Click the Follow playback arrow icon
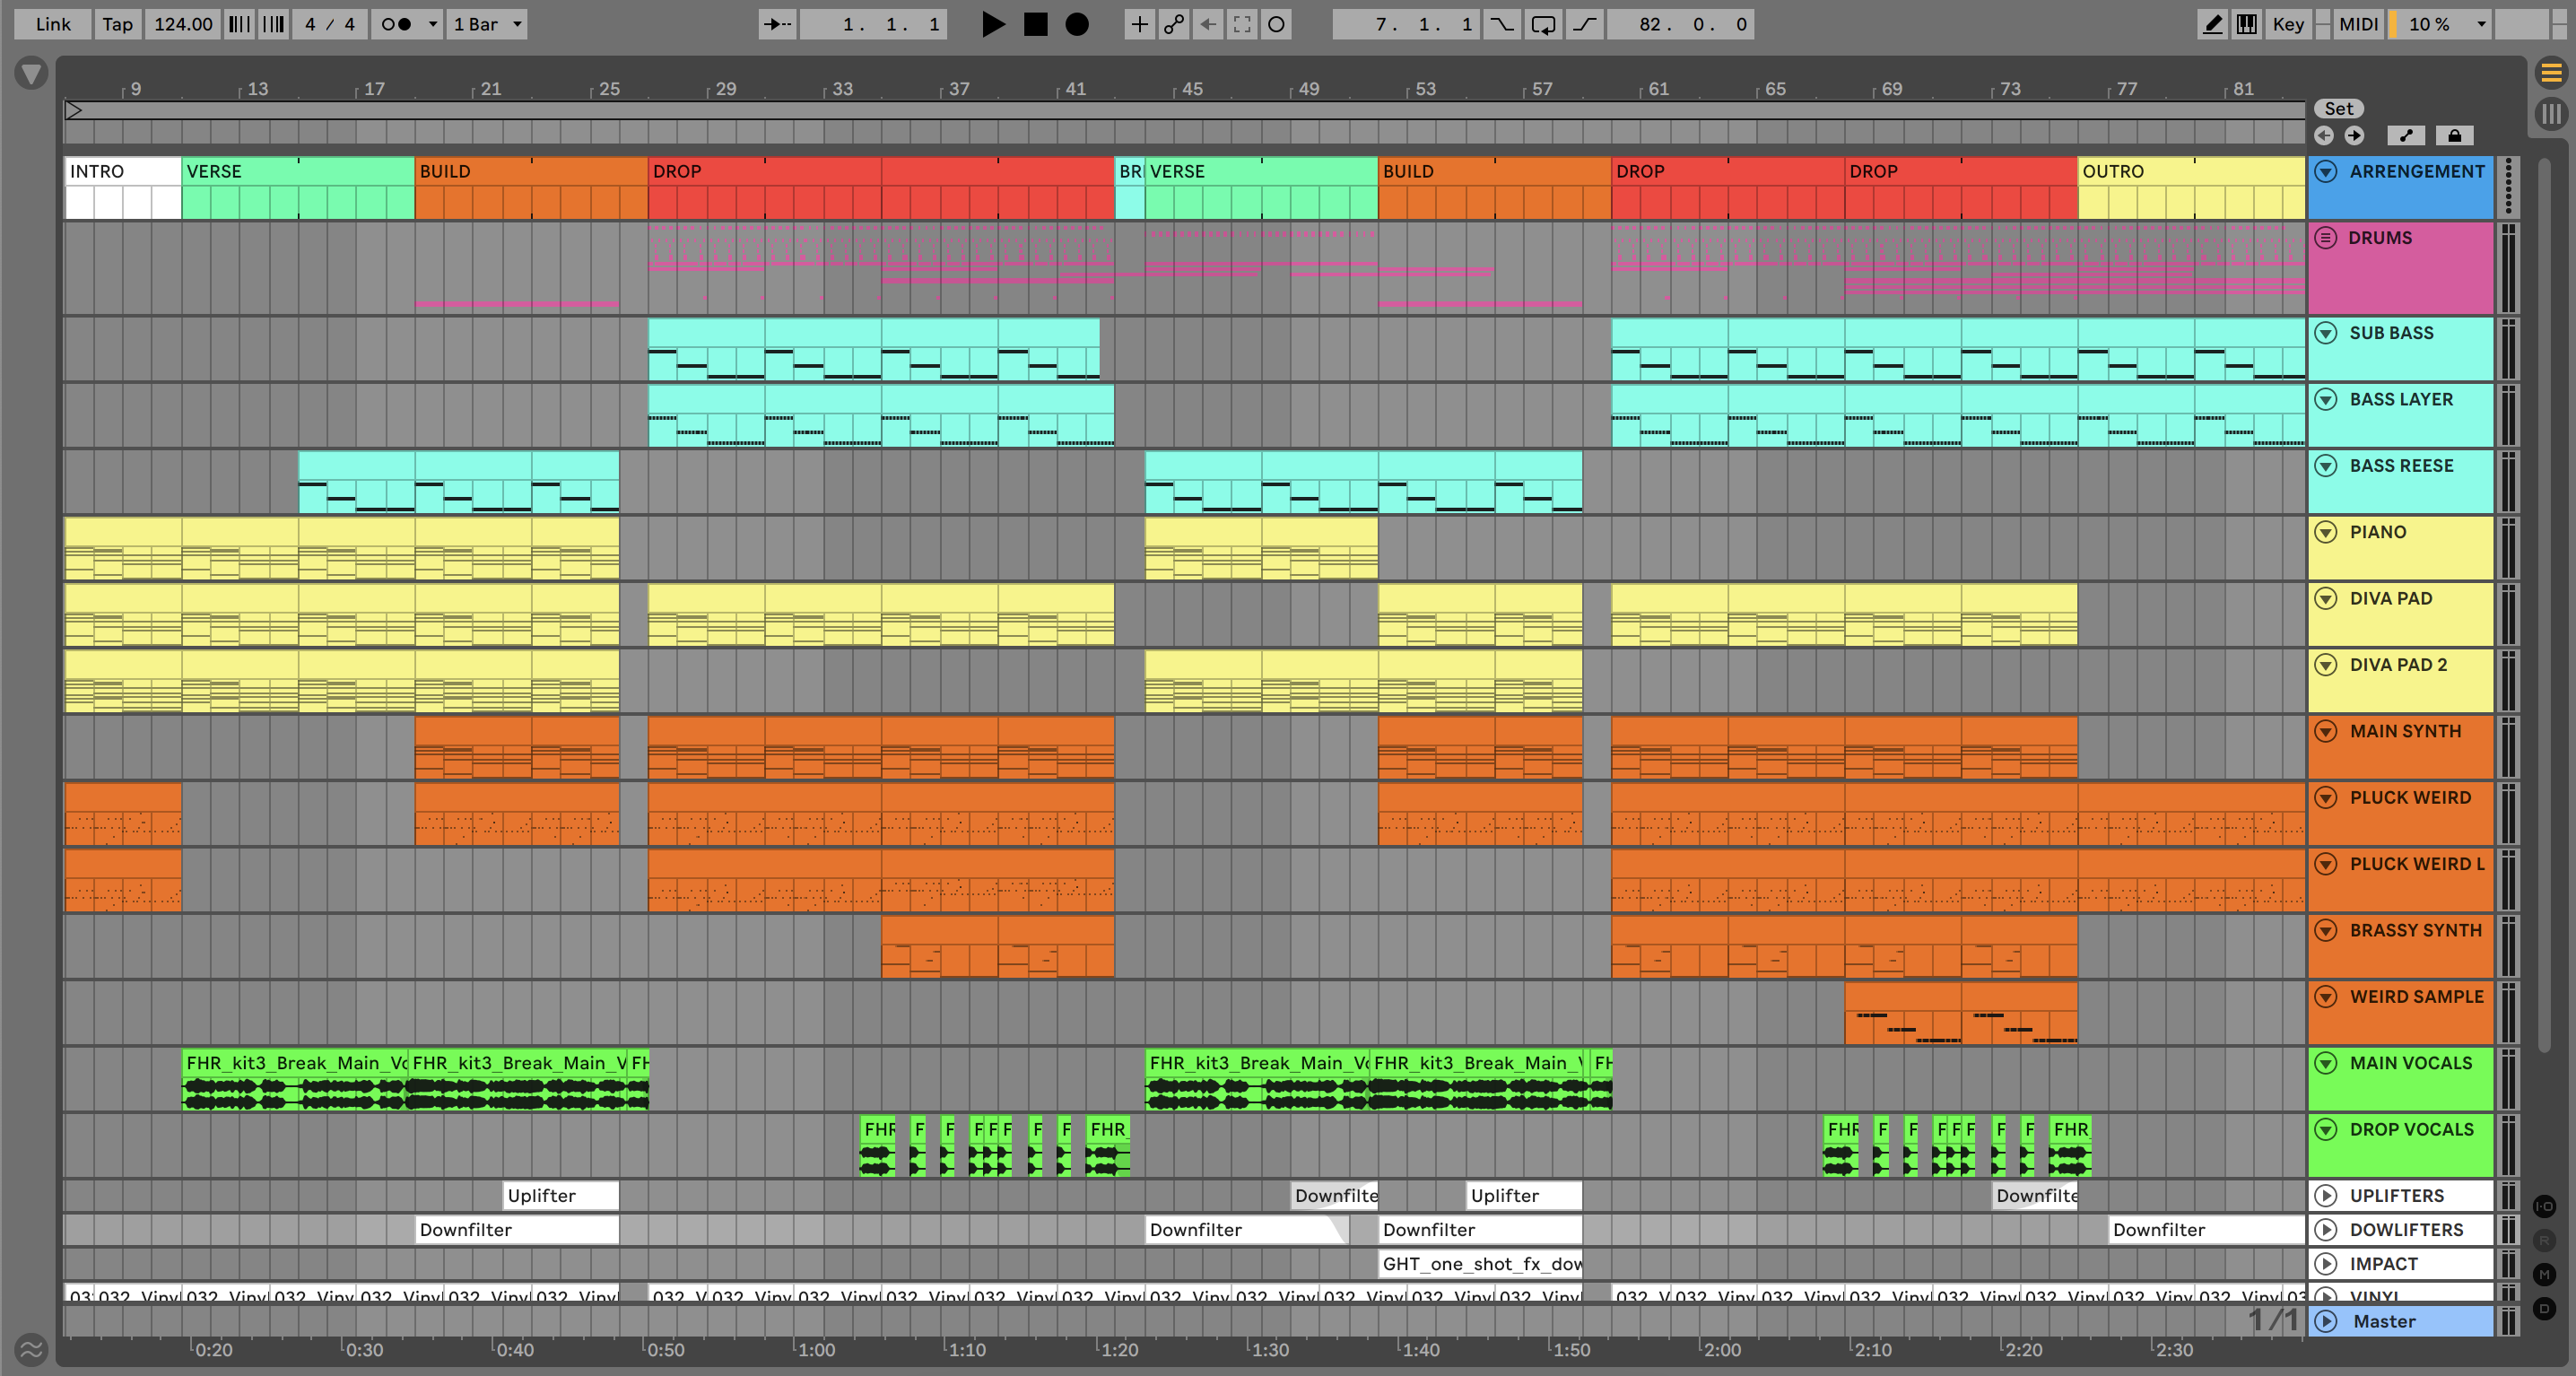The image size is (2576, 1376). [777, 24]
